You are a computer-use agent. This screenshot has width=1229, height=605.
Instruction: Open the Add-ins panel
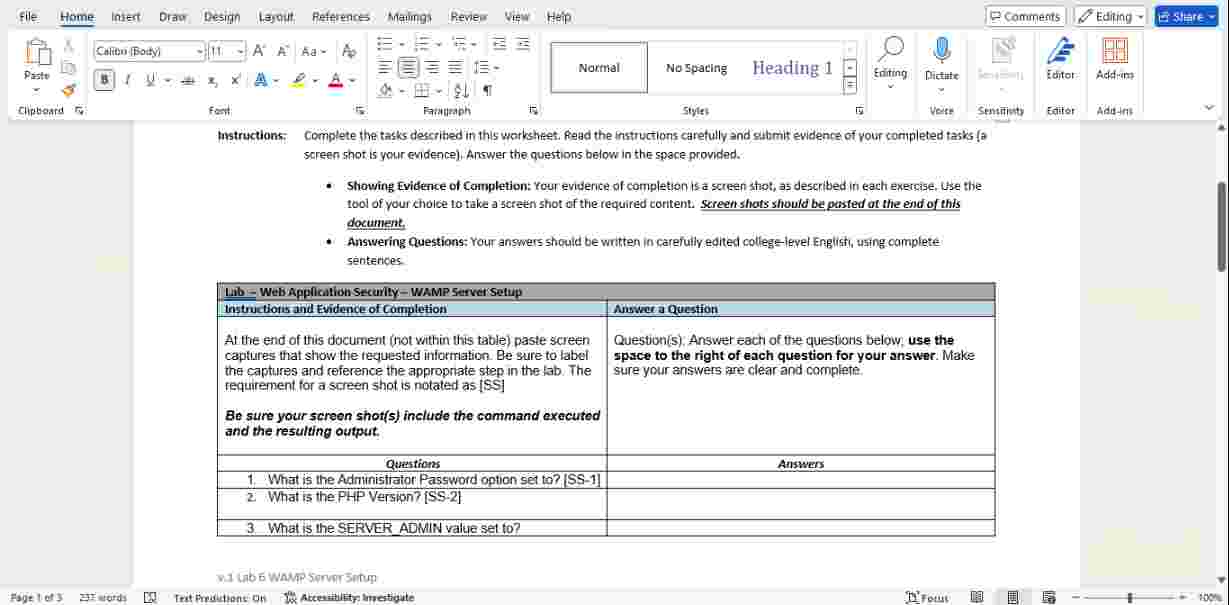[1115, 67]
